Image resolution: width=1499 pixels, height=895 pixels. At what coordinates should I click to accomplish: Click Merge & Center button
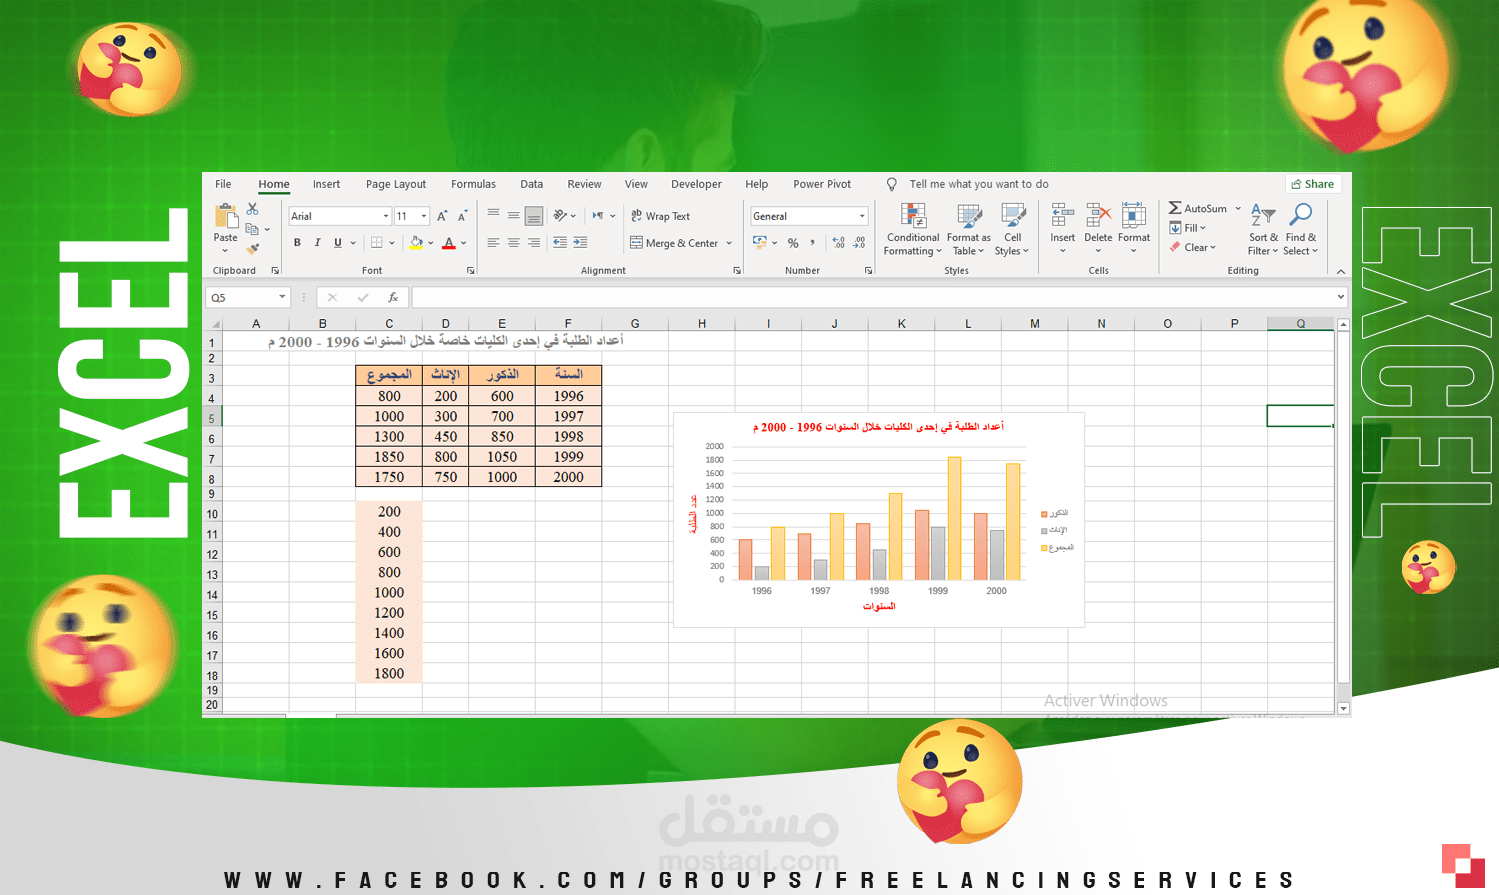click(x=674, y=243)
